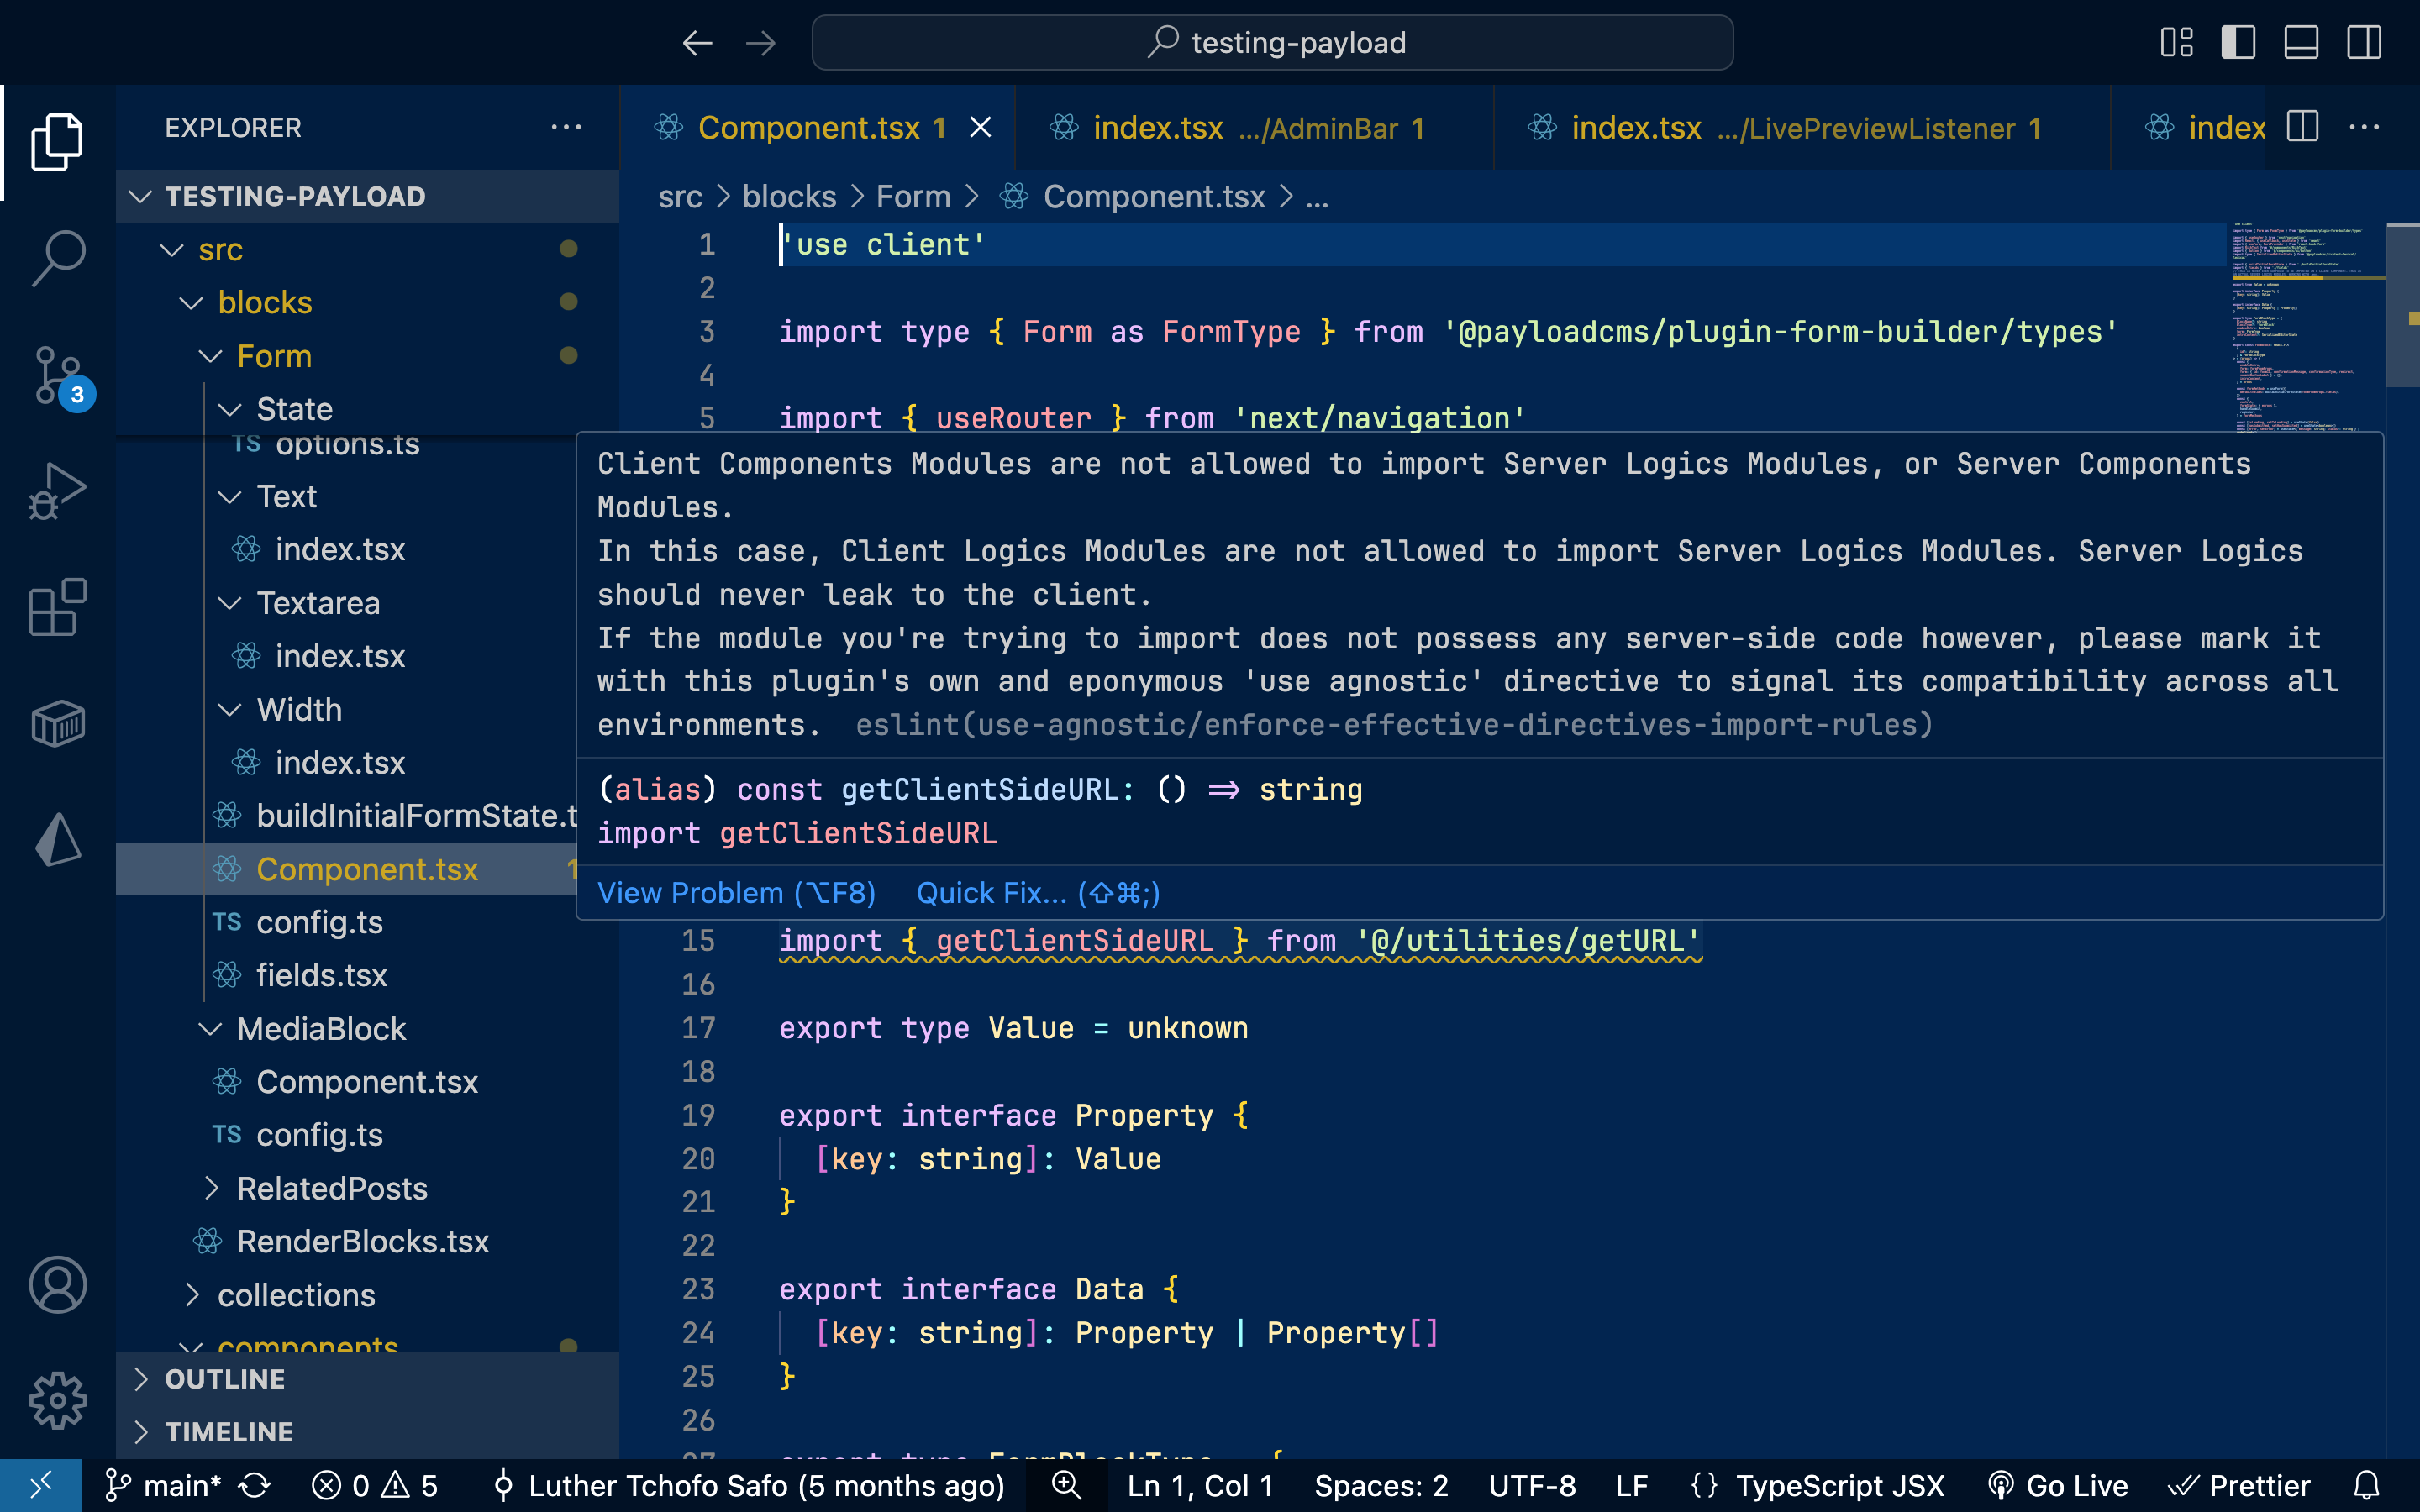
Task: Collapse the MediaBlock folder
Action: point(320,1029)
